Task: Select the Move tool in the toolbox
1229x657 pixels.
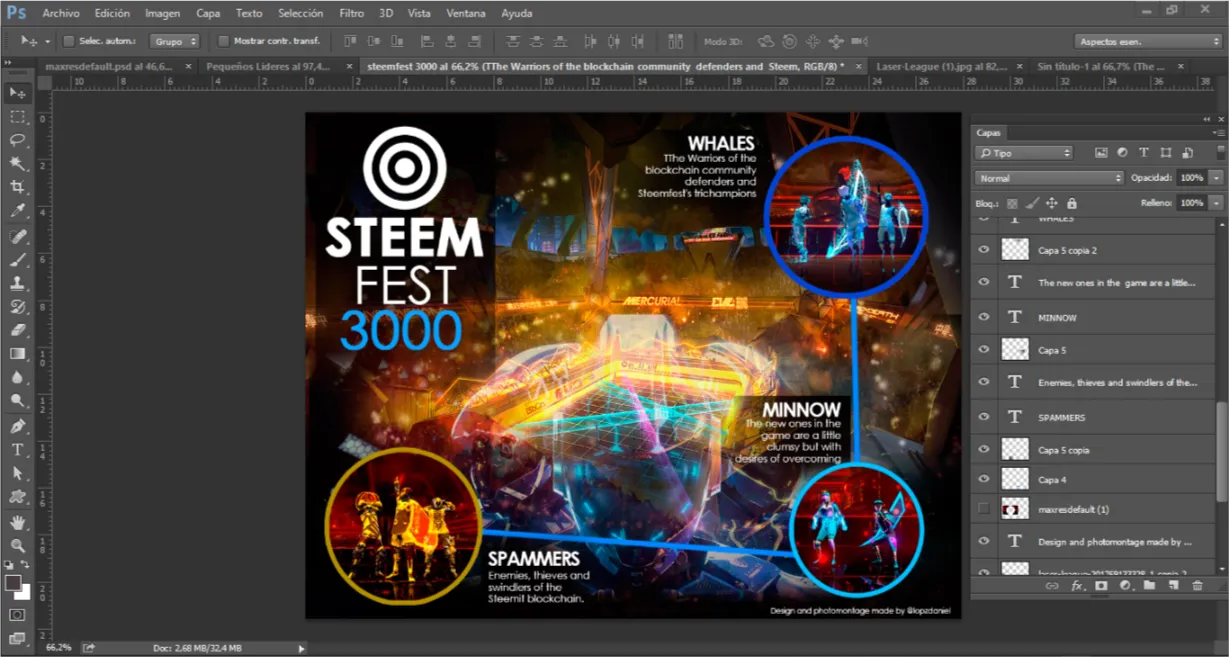Action: click(17, 93)
